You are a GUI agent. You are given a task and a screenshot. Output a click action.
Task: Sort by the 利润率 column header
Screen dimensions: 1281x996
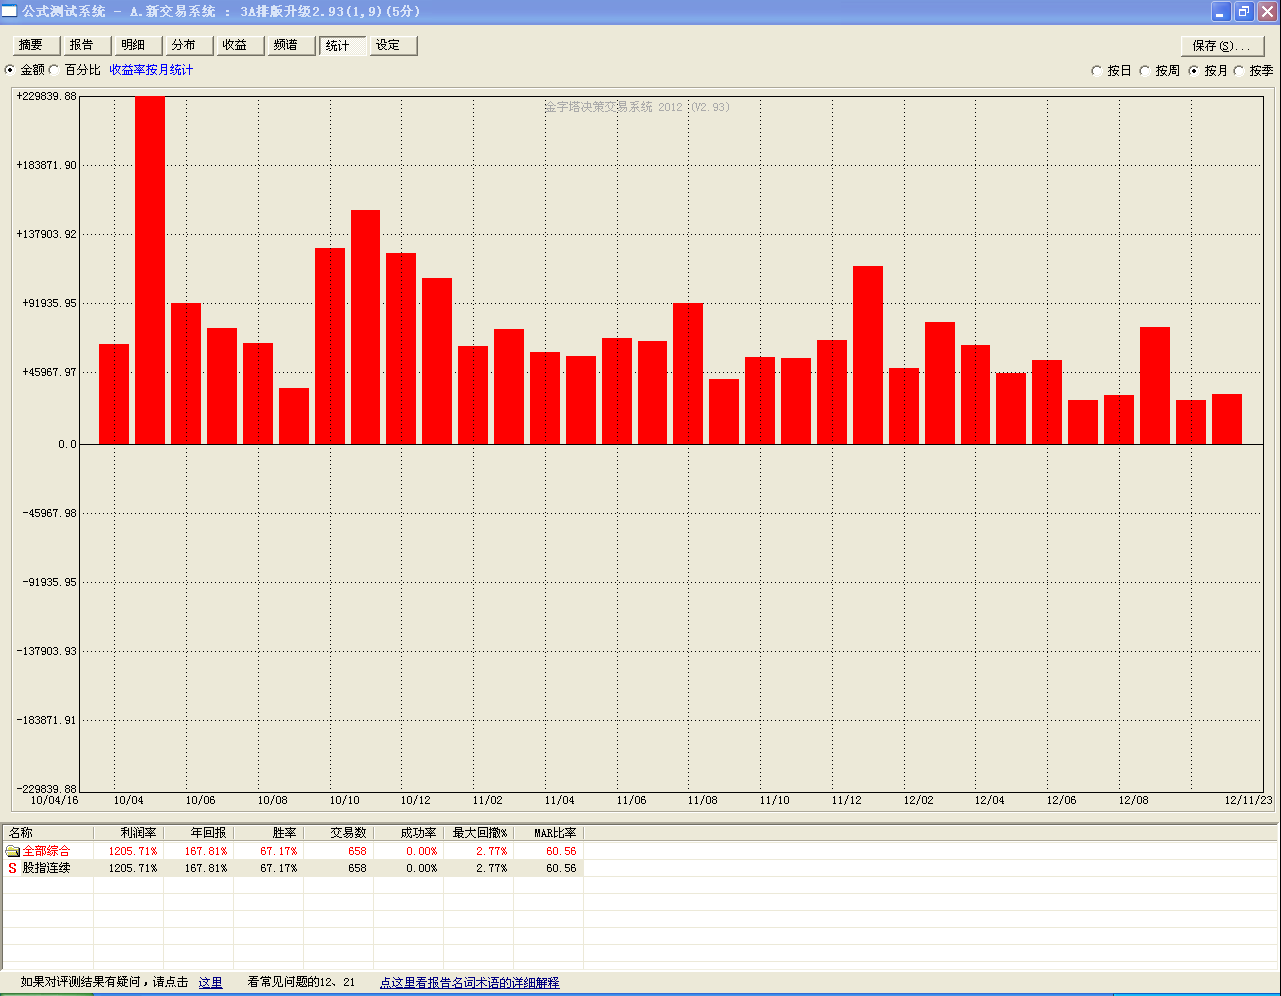pos(128,833)
